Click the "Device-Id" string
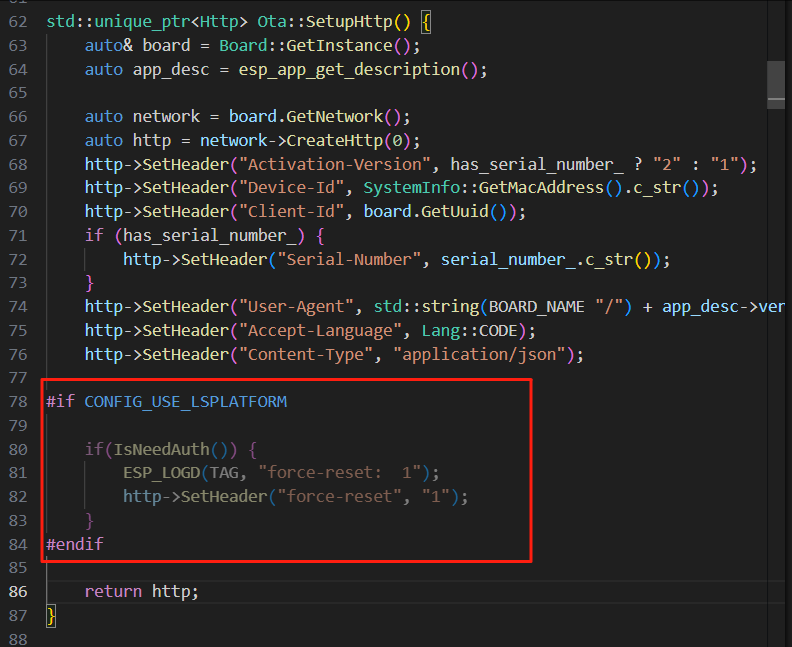This screenshot has height=647, width=792. pyautogui.click(x=291, y=188)
